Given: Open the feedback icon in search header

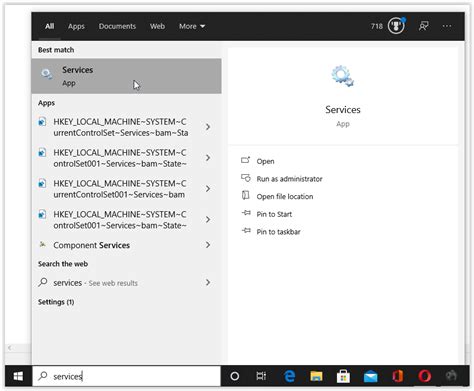Looking at the screenshot, I should [423, 26].
